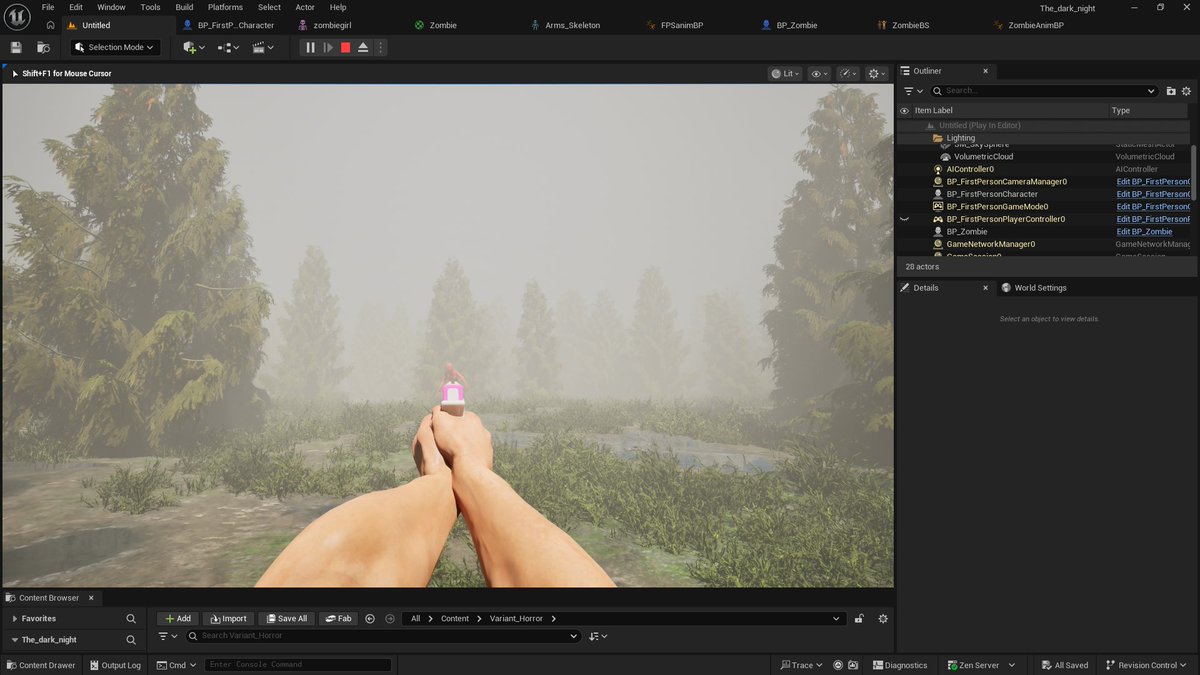Viewport: 1200px width, 675px height.
Task: Search the Favorites section with its magnifier
Action: [131, 619]
